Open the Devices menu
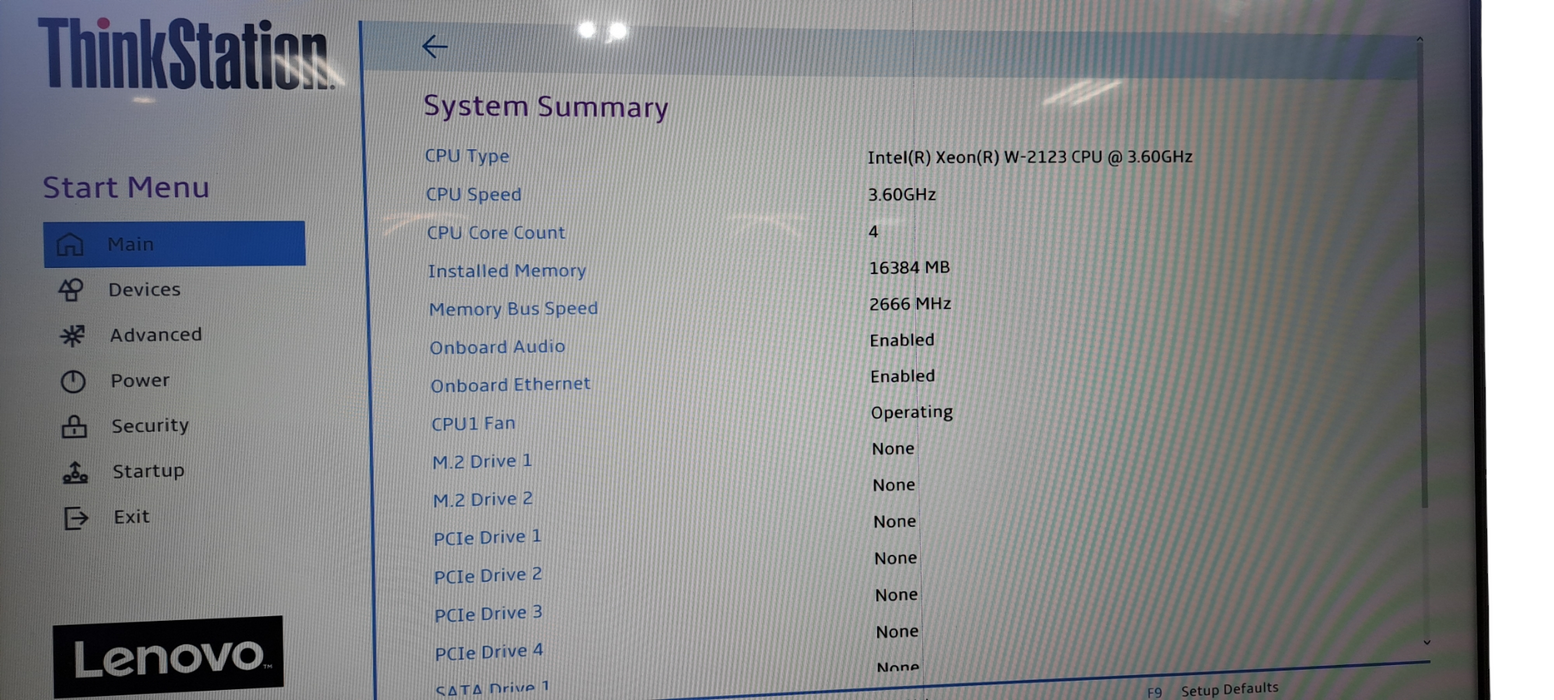This screenshot has height=700, width=1554. click(144, 289)
